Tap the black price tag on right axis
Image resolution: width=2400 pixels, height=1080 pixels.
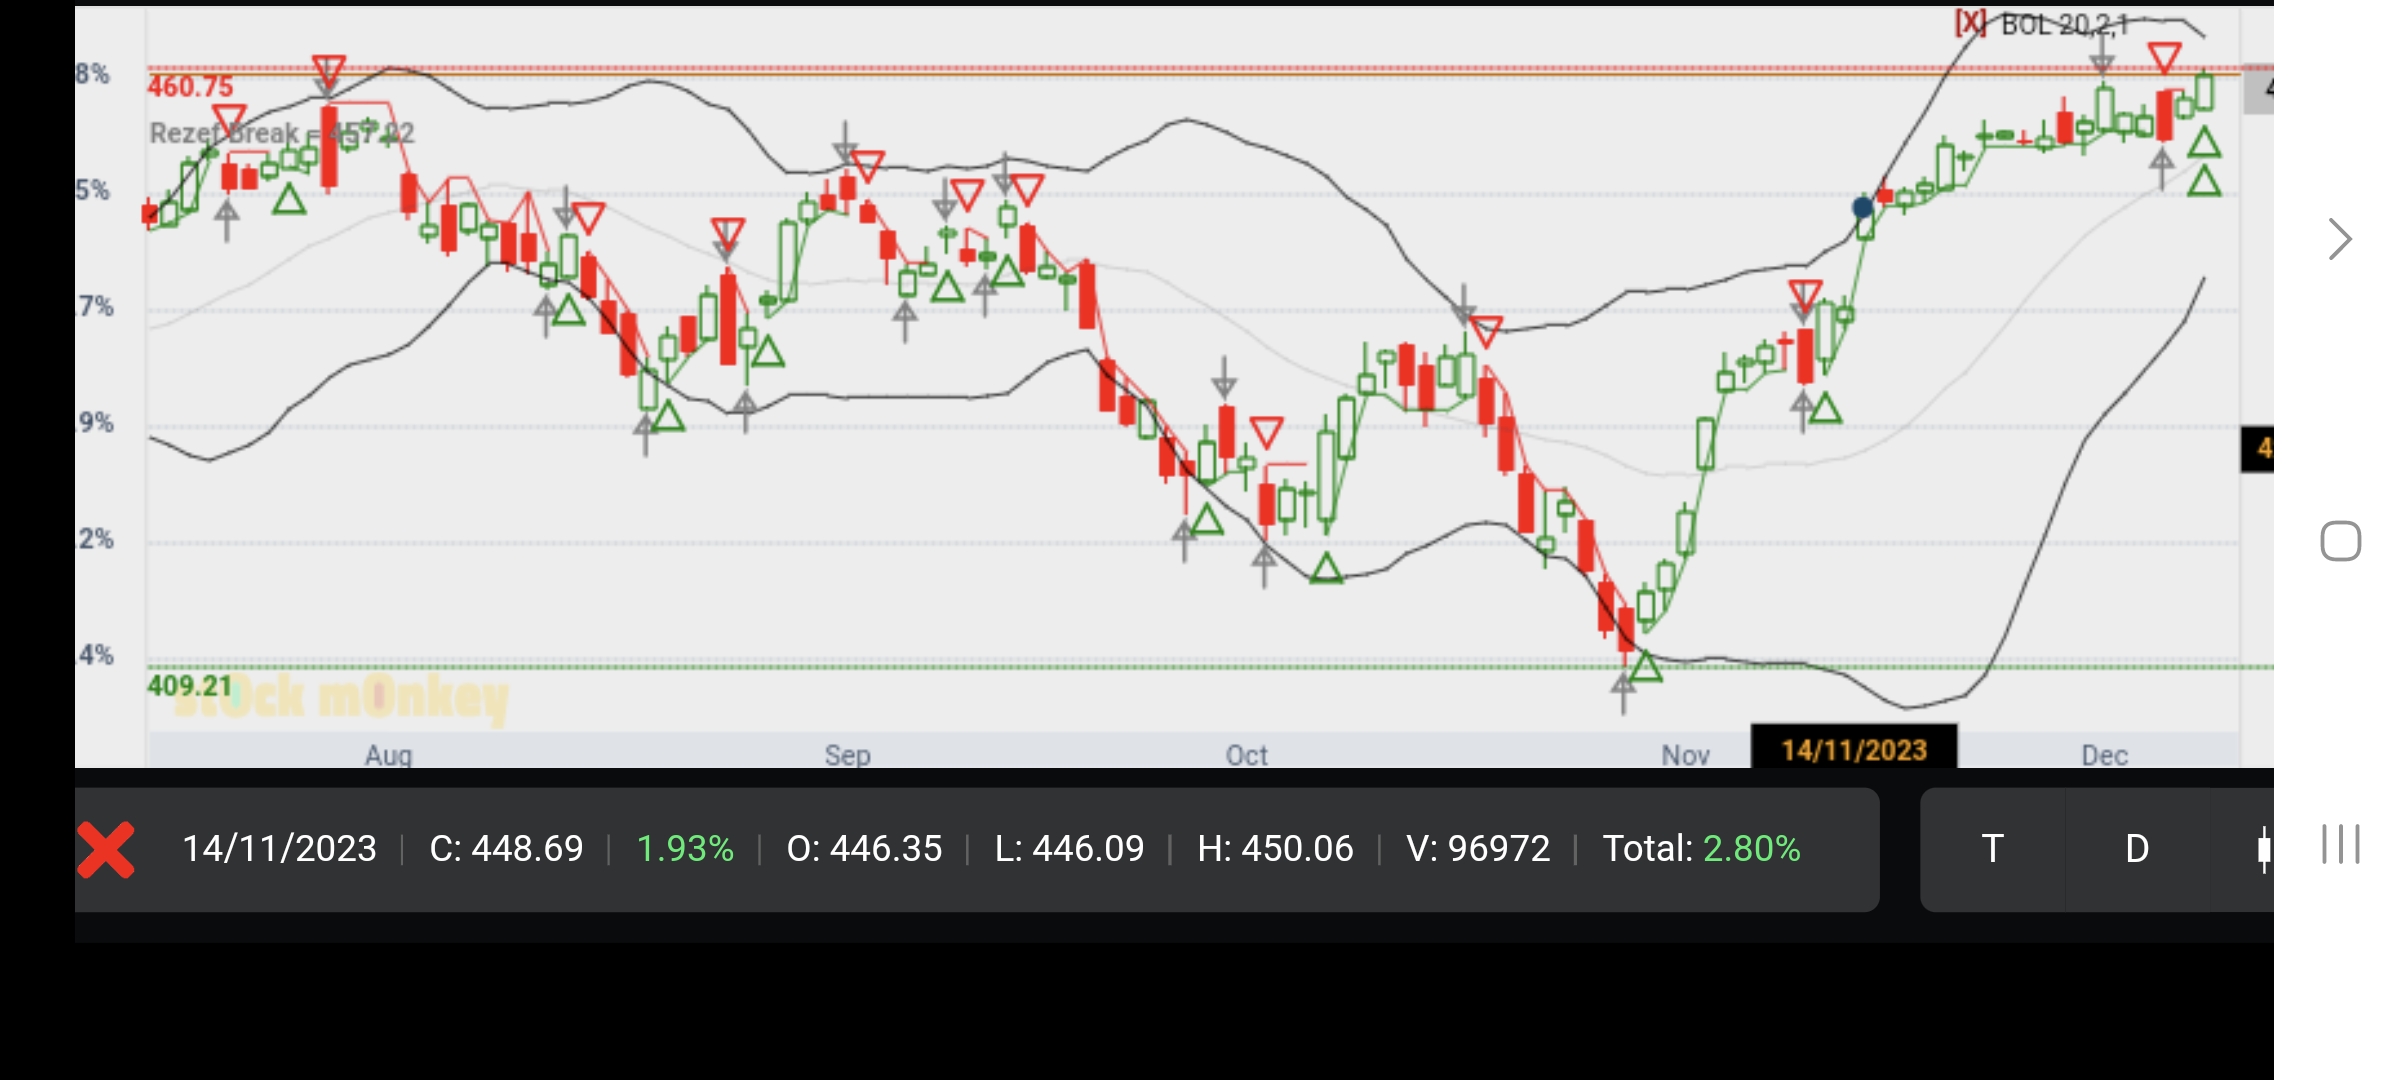pyautogui.click(x=2257, y=449)
